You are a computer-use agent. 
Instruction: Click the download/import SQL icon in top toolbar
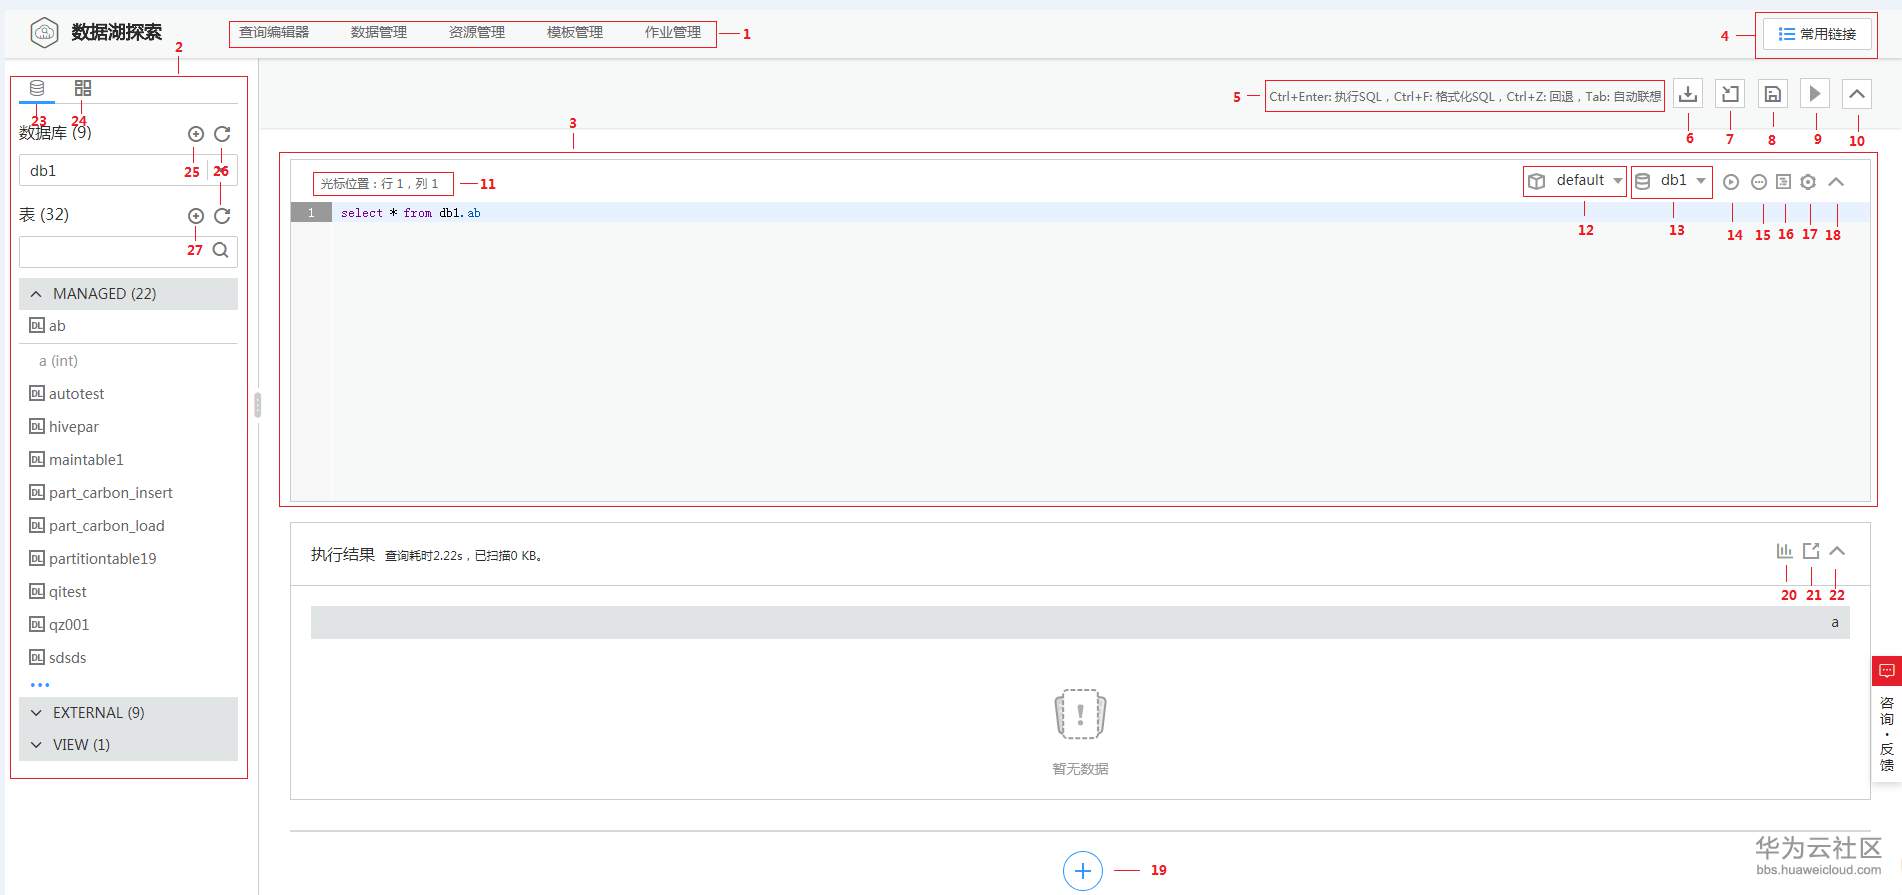click(1688, 94)
